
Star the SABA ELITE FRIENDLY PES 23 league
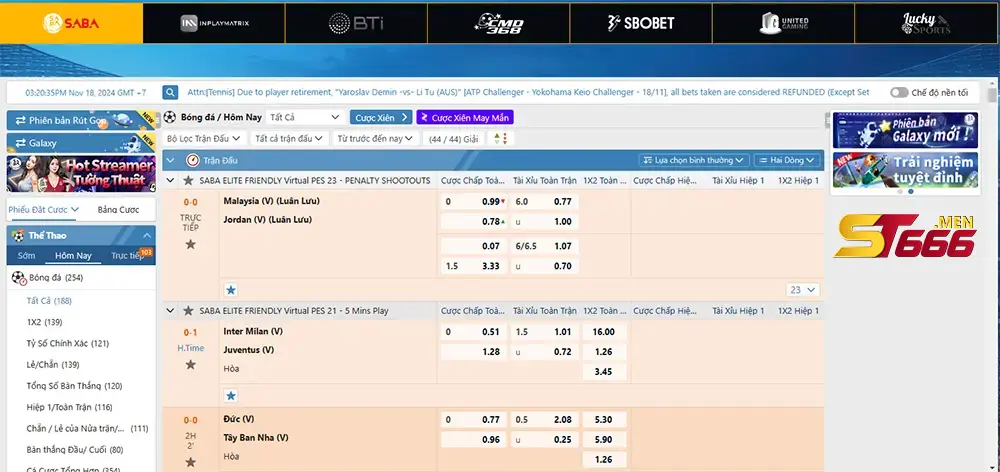tap(188, 181)
